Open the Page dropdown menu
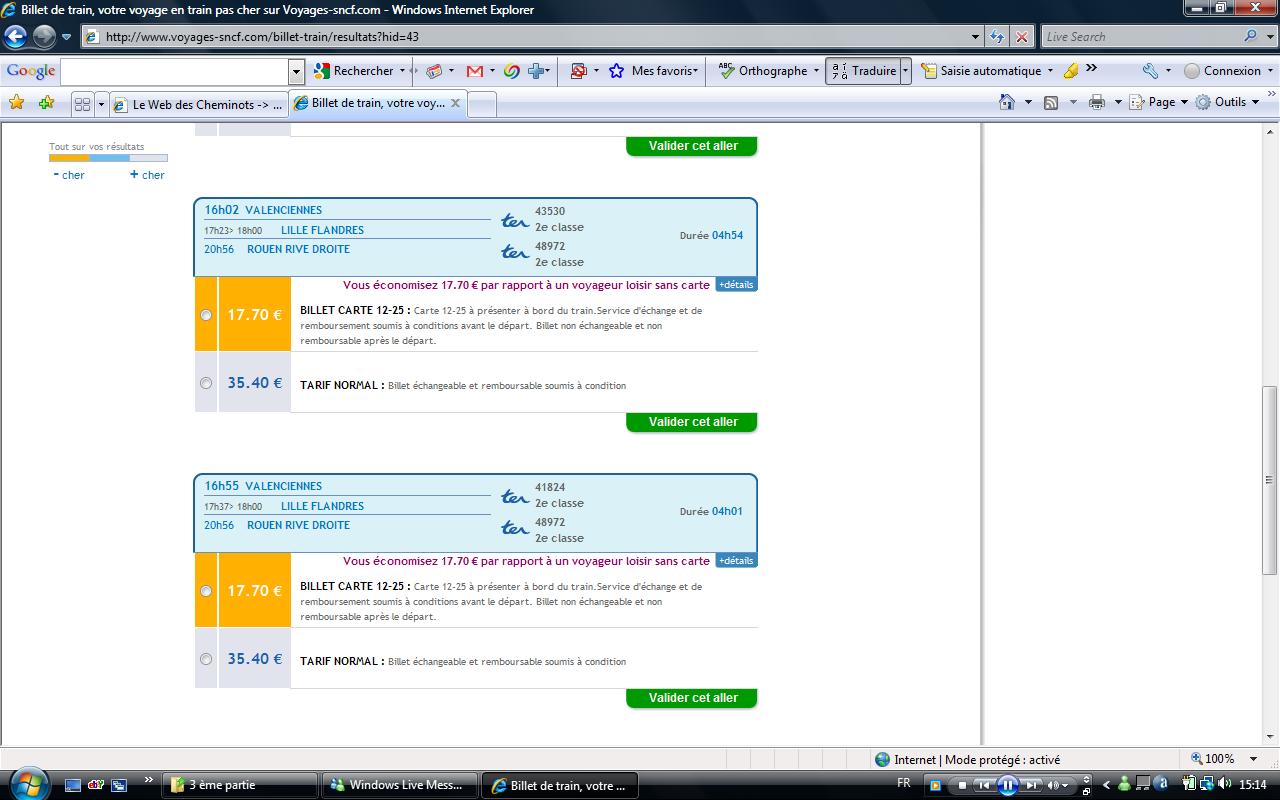This screenshot has height=800, width=1280. pos(1160,102)
